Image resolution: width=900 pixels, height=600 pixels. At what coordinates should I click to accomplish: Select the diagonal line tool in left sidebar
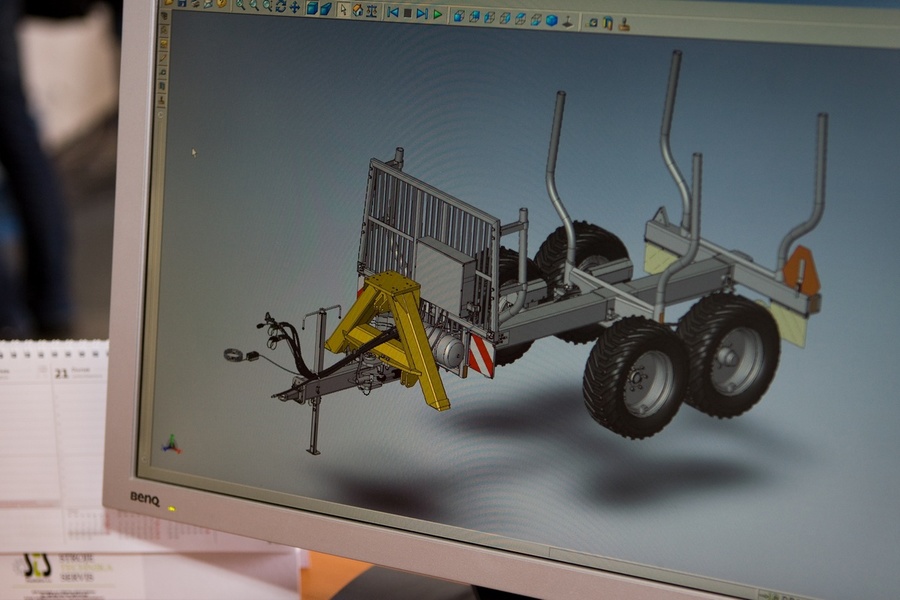(164, 59)
